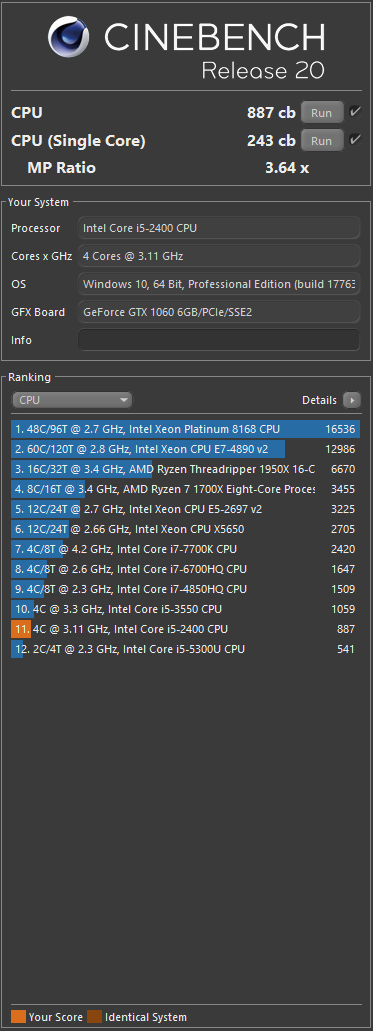The height and width of the screenshot is (1031, 373).
Task: Toggle the CPU test checkbox
Action: click(x=355, y=112)
